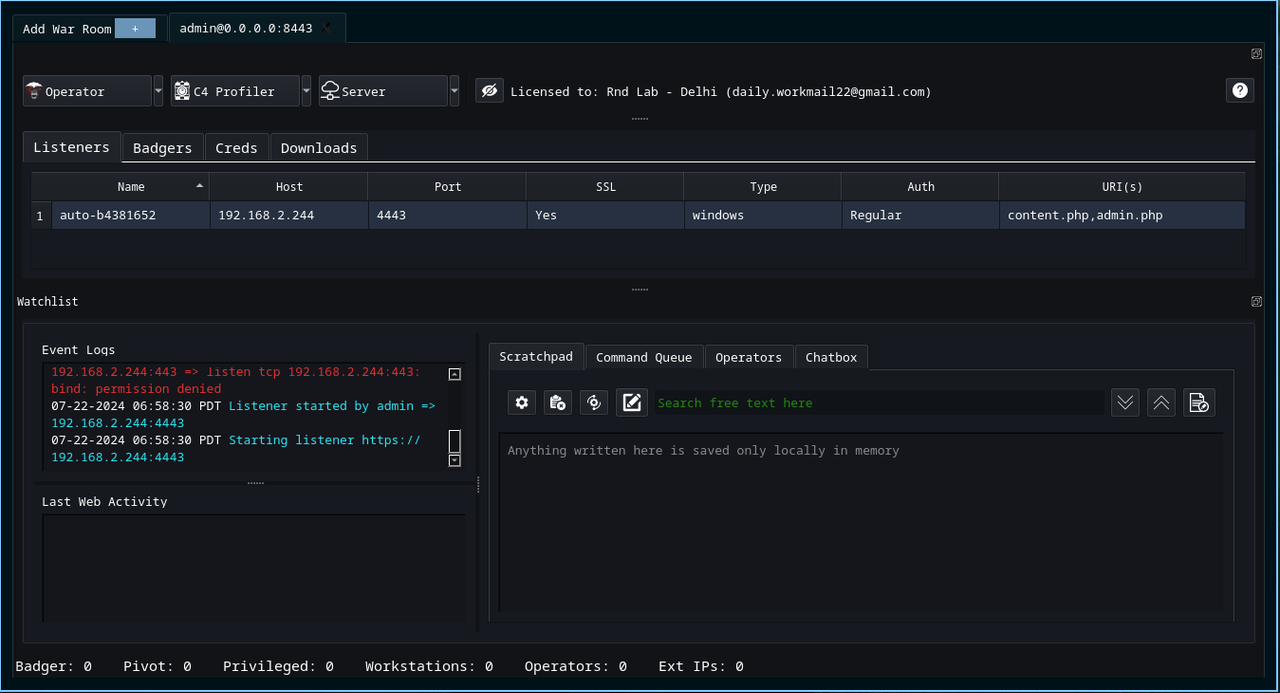
Task: Click the Workstations: 0 status entry
Action: click(x=429, y=666)
